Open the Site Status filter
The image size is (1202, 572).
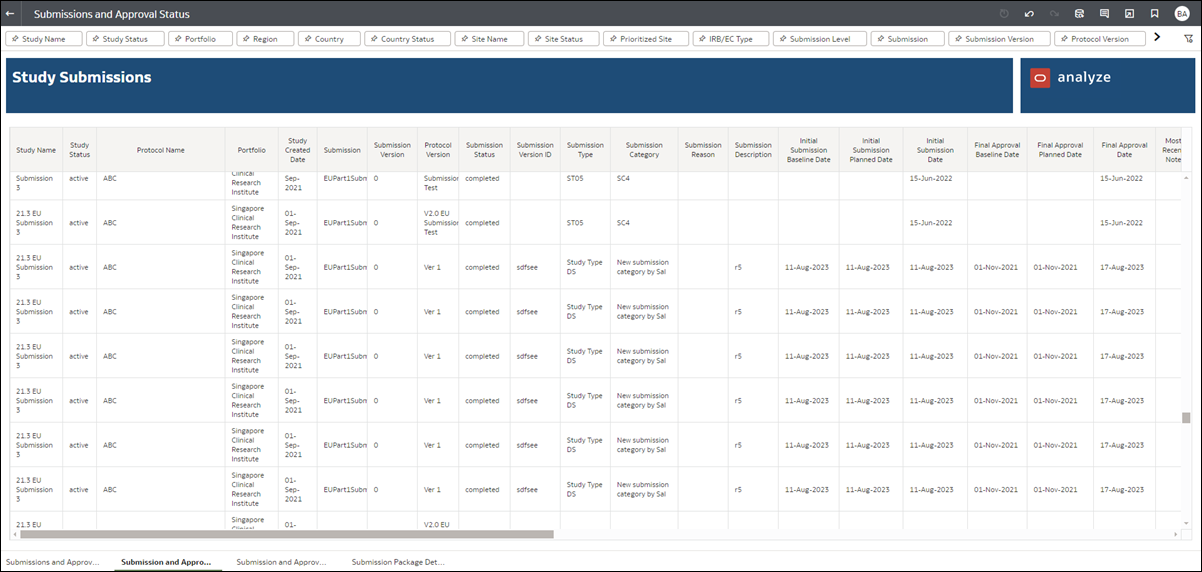tap(564, 39)
